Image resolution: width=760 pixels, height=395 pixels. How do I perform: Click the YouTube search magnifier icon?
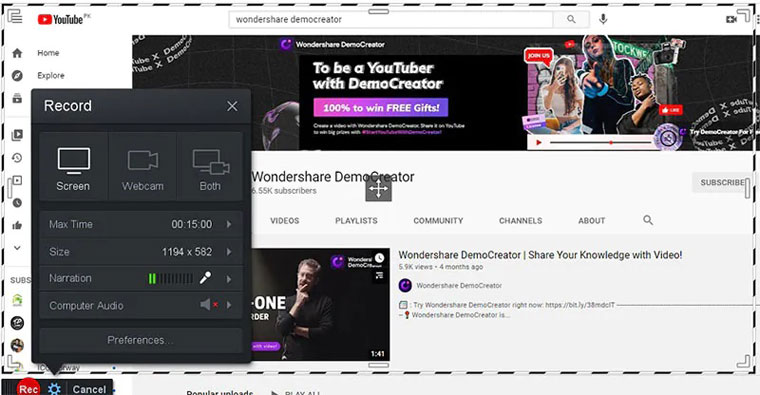coord(571,19)
